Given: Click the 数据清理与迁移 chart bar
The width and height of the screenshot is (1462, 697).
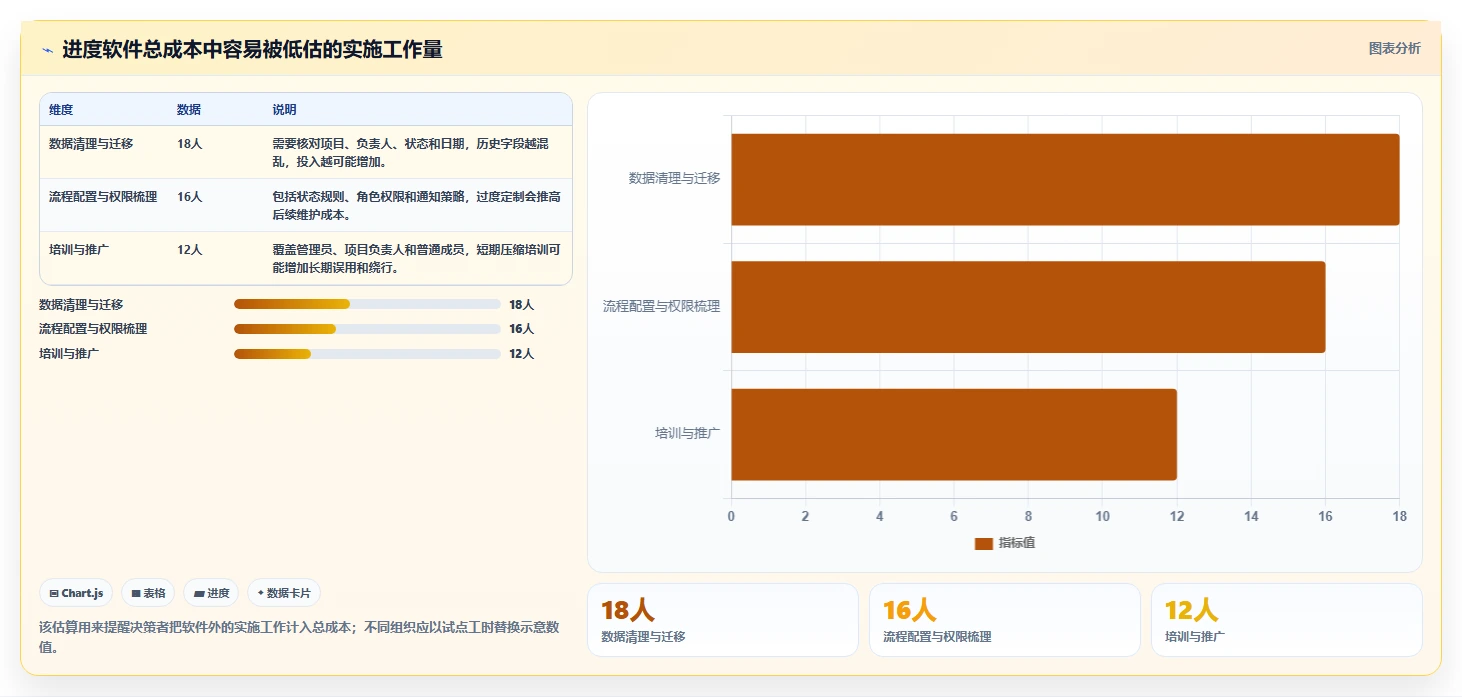Looking at the screenshot, I should pos(1065,179).
